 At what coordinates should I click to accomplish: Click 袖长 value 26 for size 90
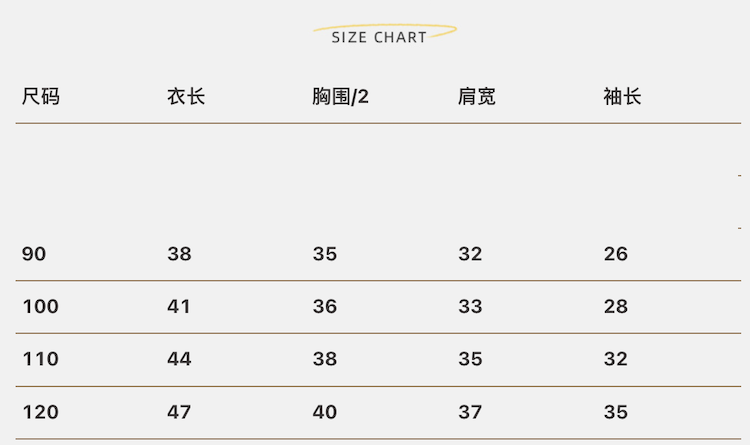616,254
